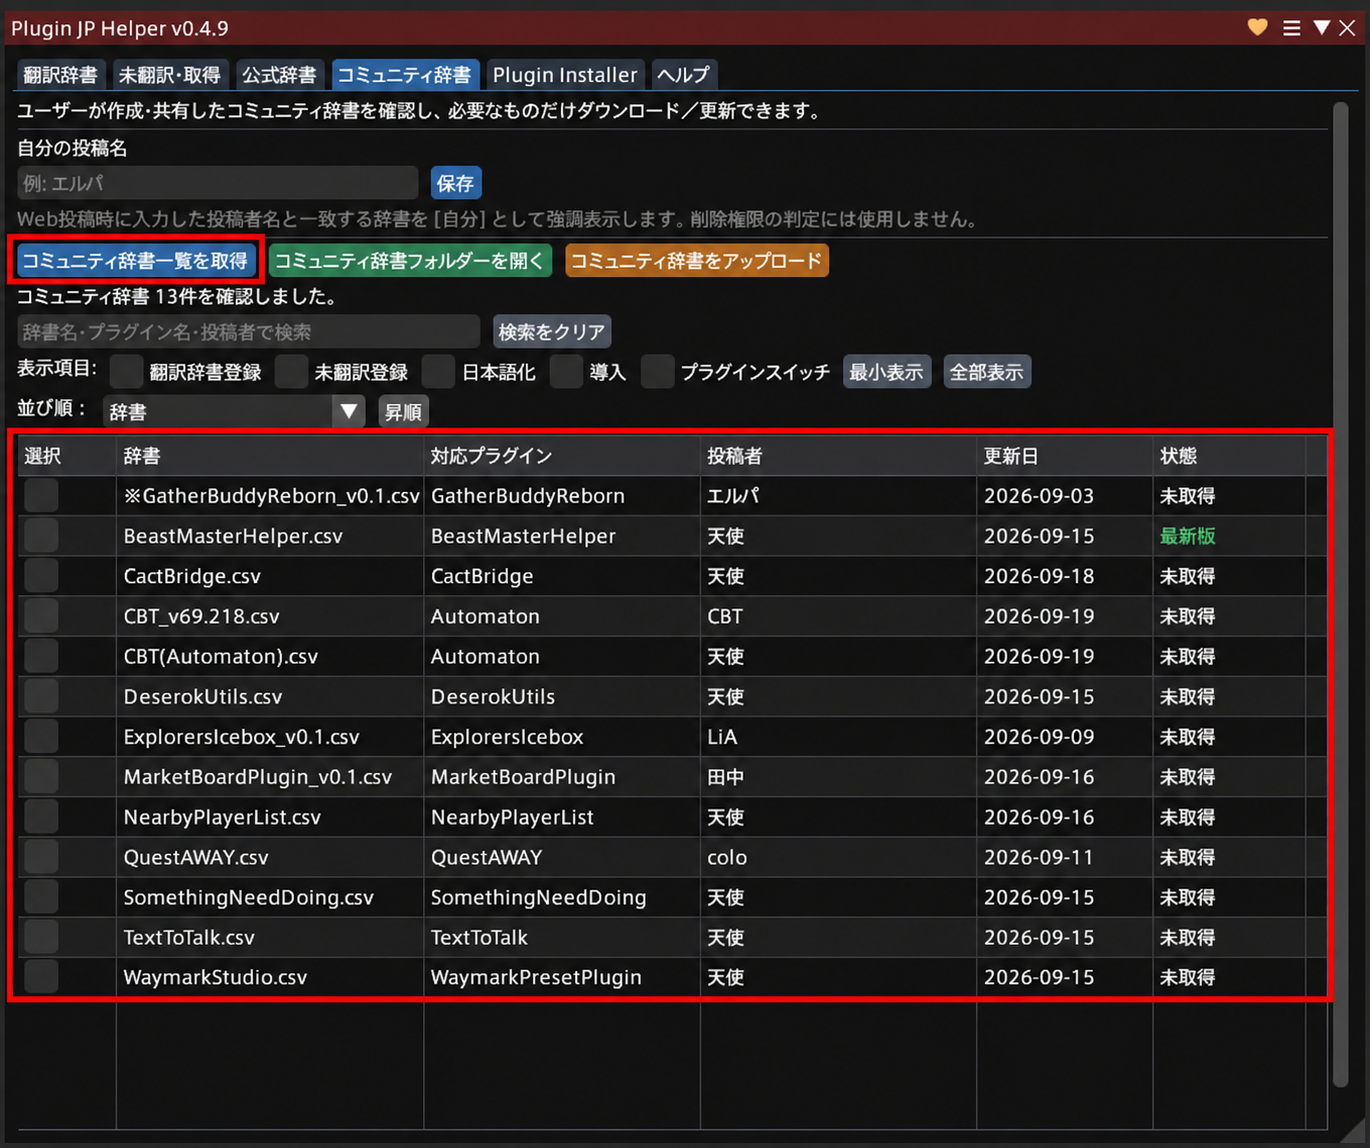Tick the selection box for CBT_v69.218.csv
This screenshot has width=1370, height=1148.
pyautogui.click(x=41, y=616)
